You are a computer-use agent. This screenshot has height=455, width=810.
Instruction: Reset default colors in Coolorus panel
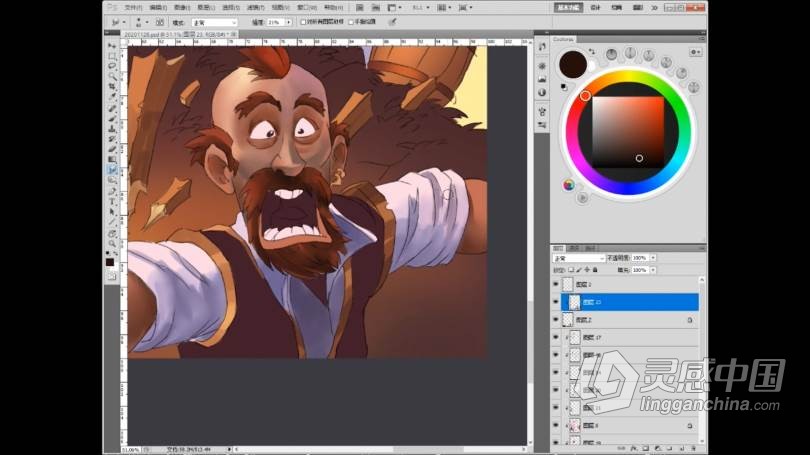tap(564, 87)
